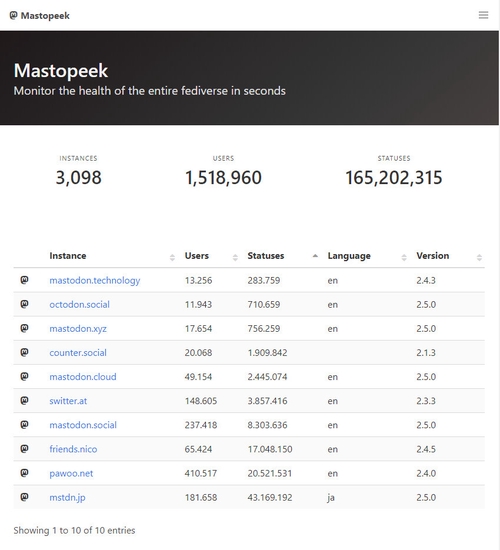The width and height of the screenshot is (500, 550).
Task: Click the Mastodon icon beside switter.at
Action: (24, 401)
